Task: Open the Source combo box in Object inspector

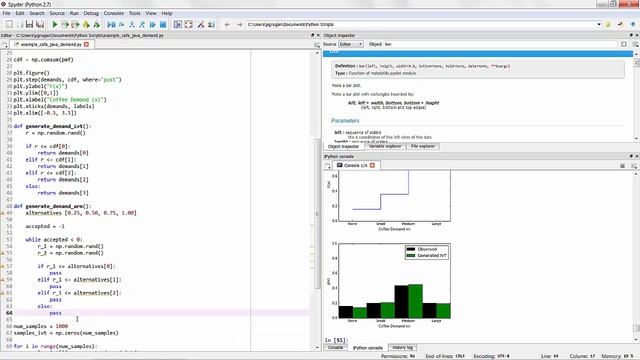Action: (351, 44)
